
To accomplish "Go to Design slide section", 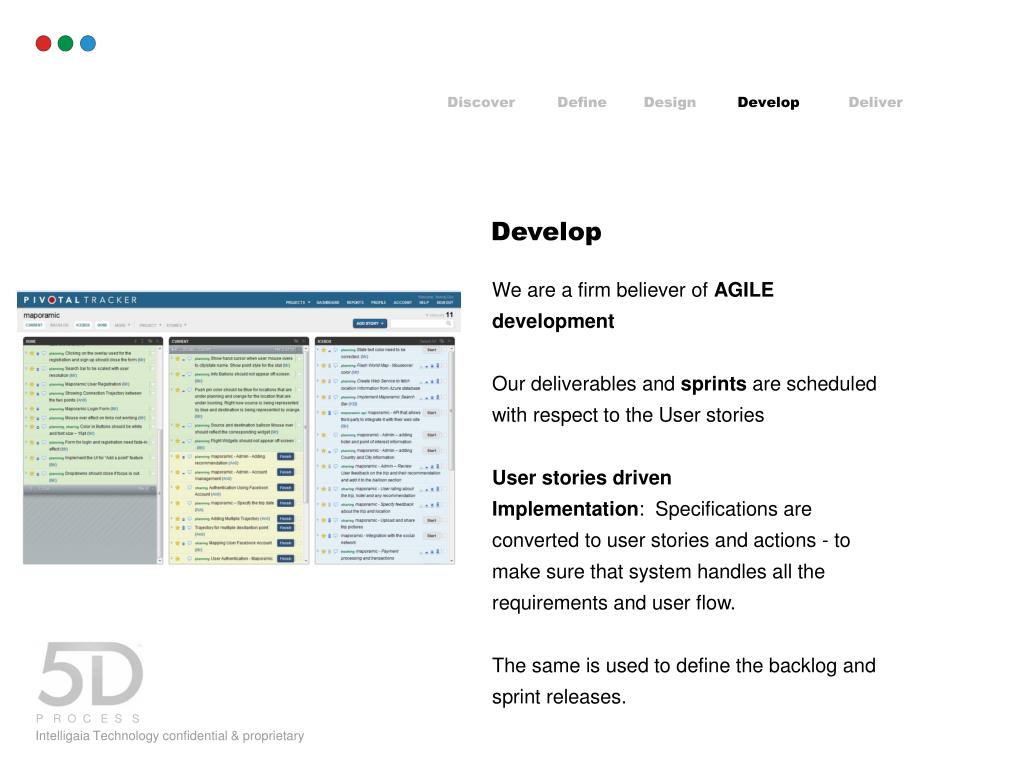I will 670,103.
